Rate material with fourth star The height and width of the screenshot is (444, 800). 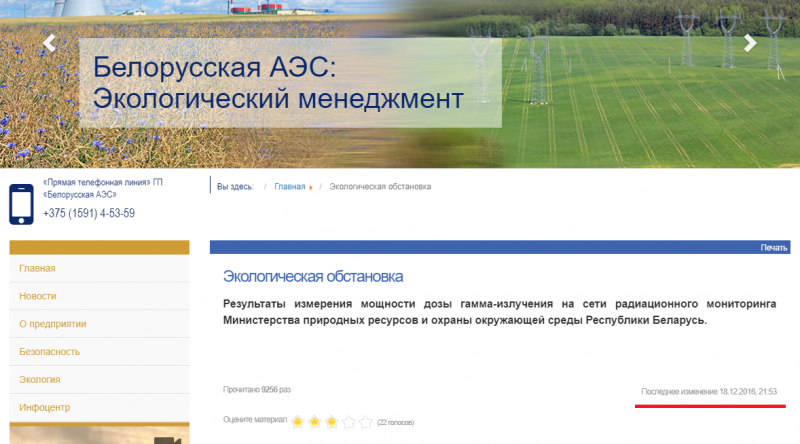tap(348, 422)
